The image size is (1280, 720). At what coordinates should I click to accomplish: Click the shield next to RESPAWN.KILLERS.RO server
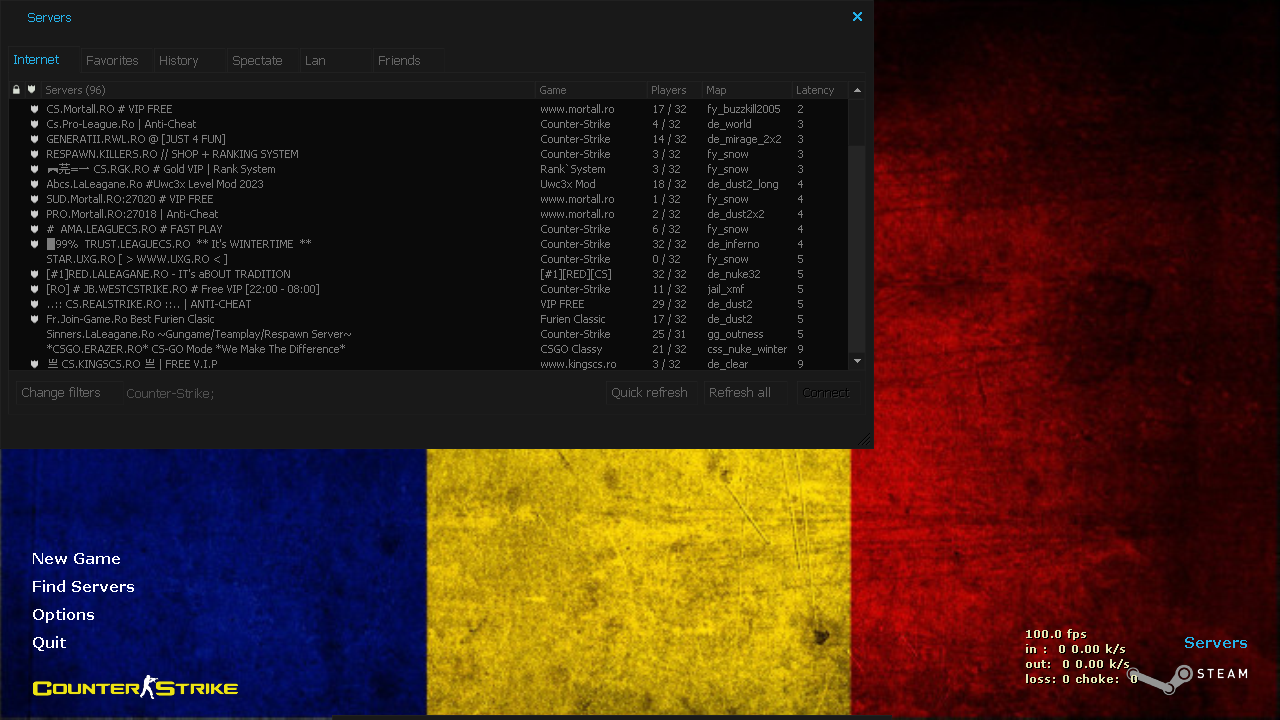tap(34, 154)
